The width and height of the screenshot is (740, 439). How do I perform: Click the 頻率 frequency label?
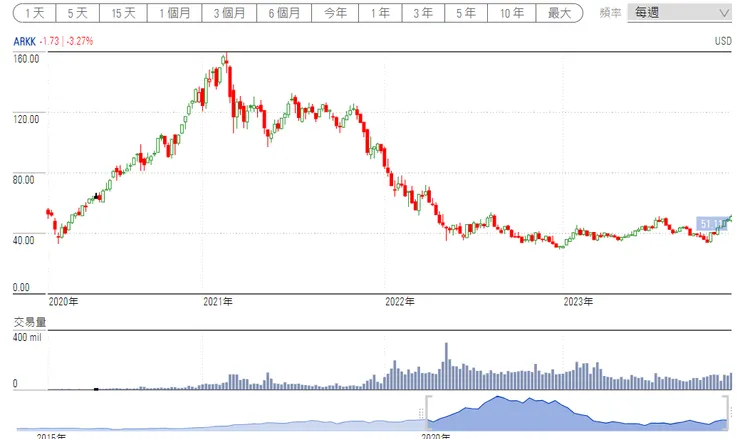pyautogui.click(x=610, y=13)
